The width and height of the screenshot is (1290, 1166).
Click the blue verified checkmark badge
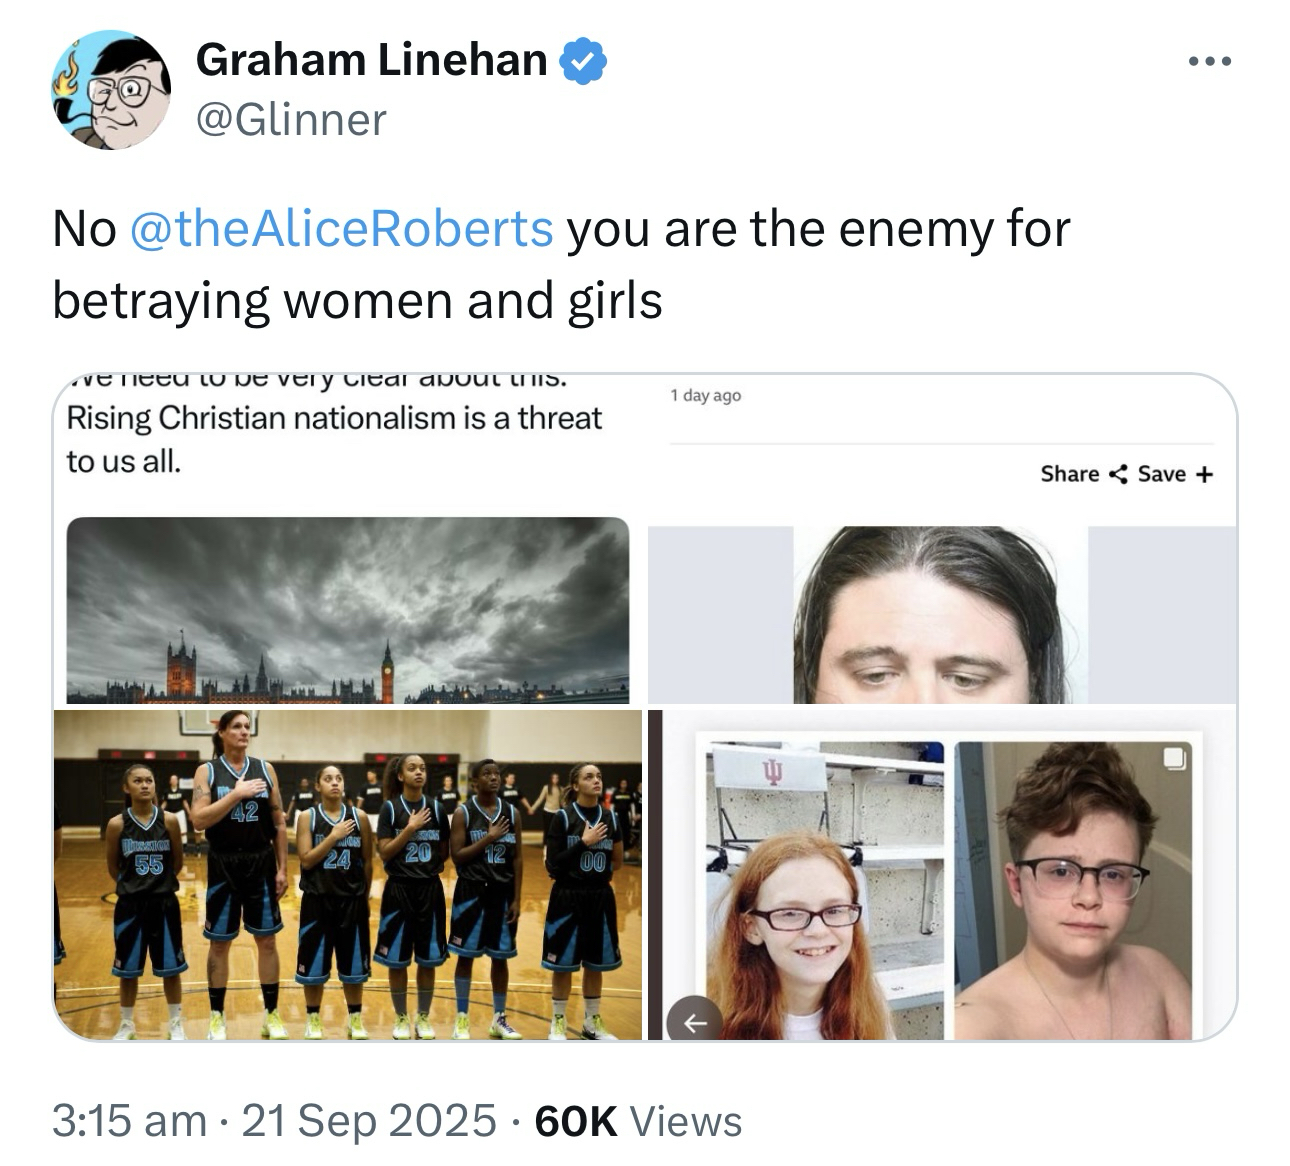pos(583,62)
